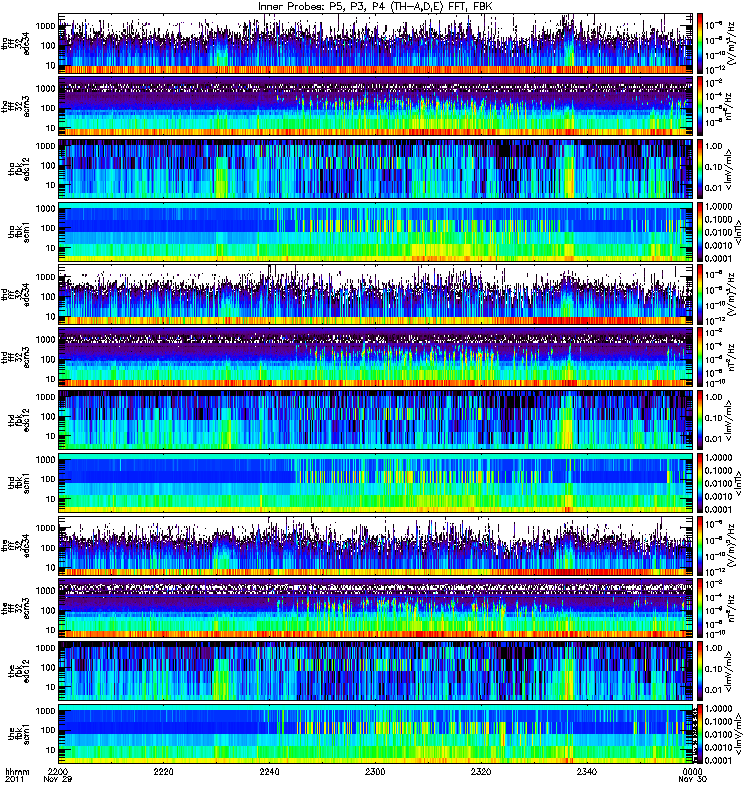The image size is (750, 800).
Task: Click the nT²/Hz unit label of tha scm3
Action: [728, 106]
